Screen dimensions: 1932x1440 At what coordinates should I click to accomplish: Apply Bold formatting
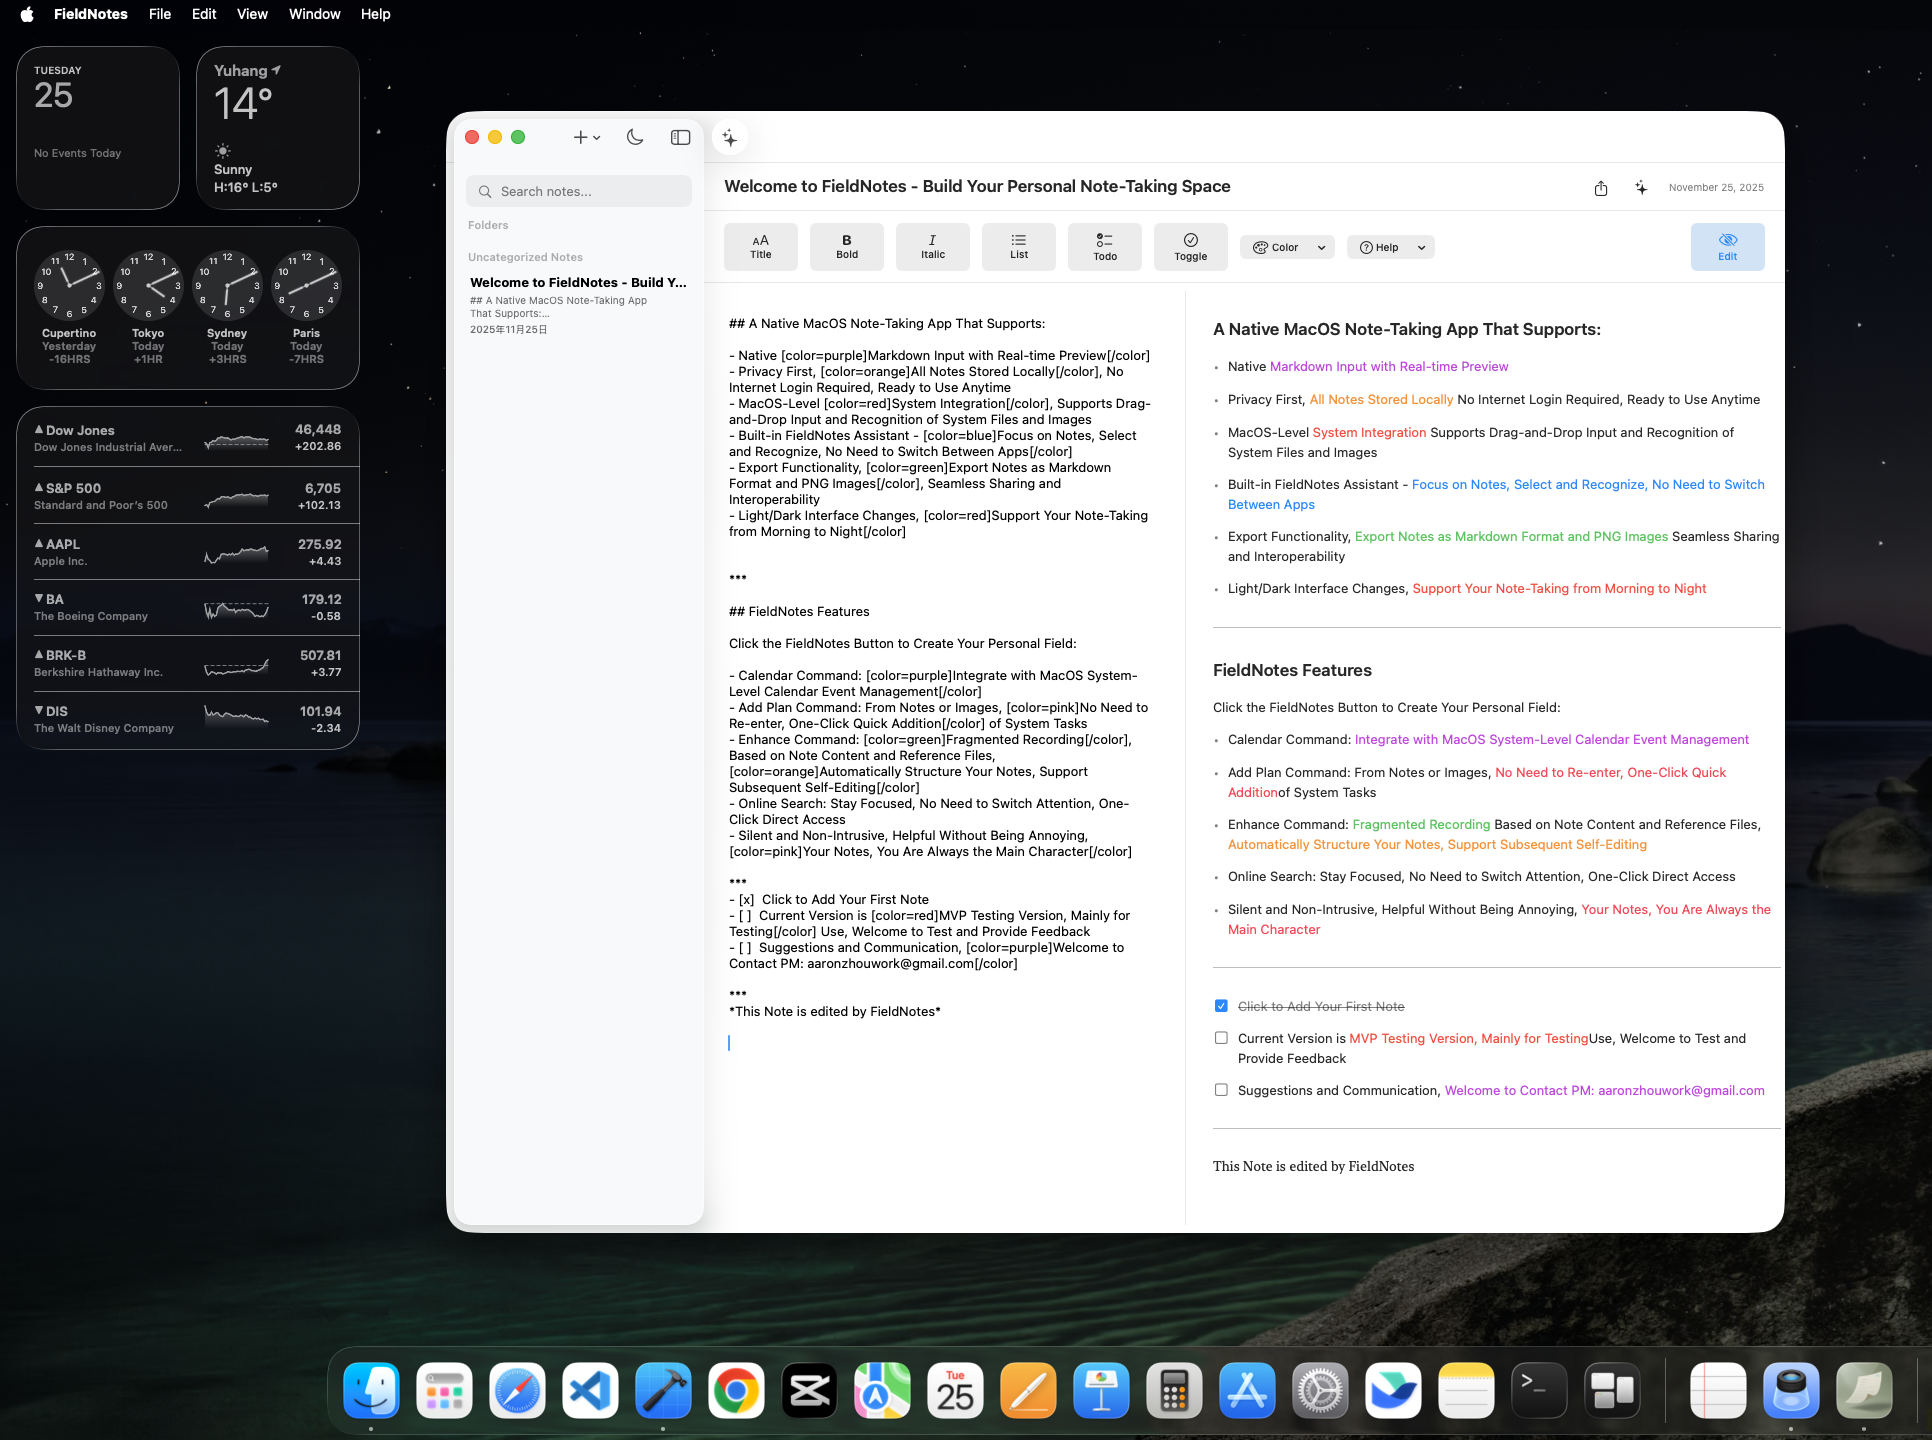pos(846,246)
